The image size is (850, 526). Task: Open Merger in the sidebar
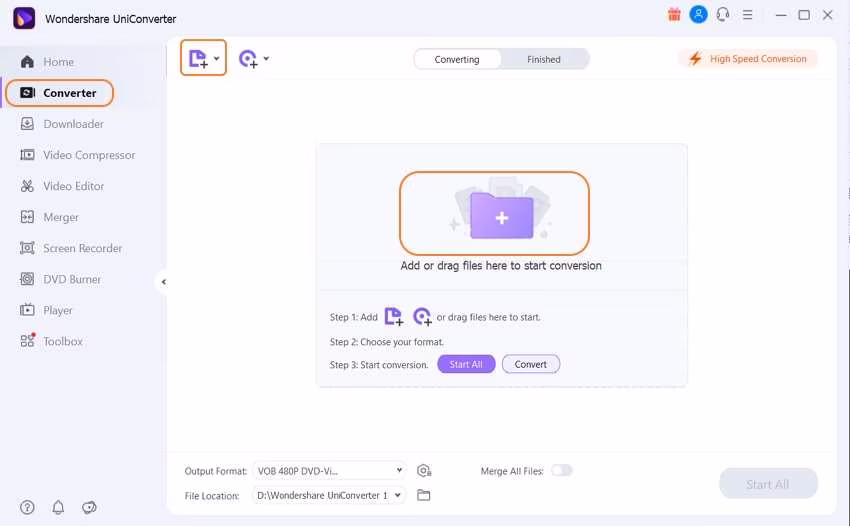(61, 217)
